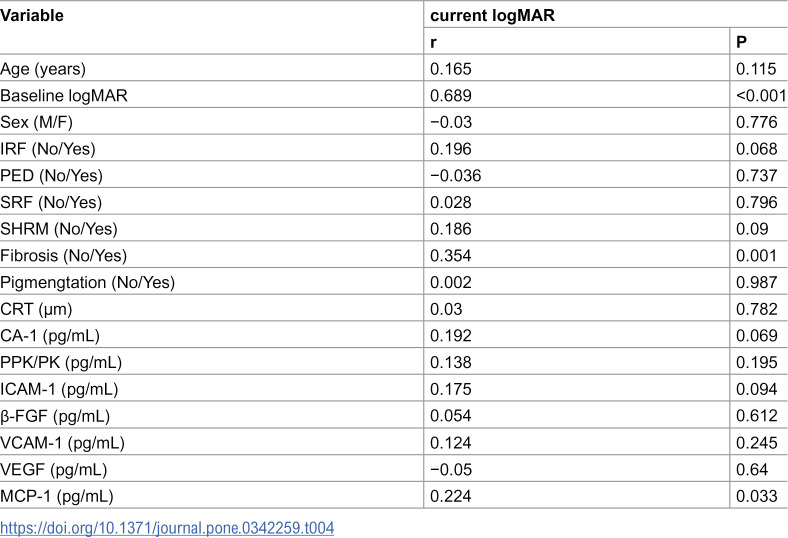Click the 0.354 Fibrosis r value
This screenshot has height=538, width=788.
[451, 256]
